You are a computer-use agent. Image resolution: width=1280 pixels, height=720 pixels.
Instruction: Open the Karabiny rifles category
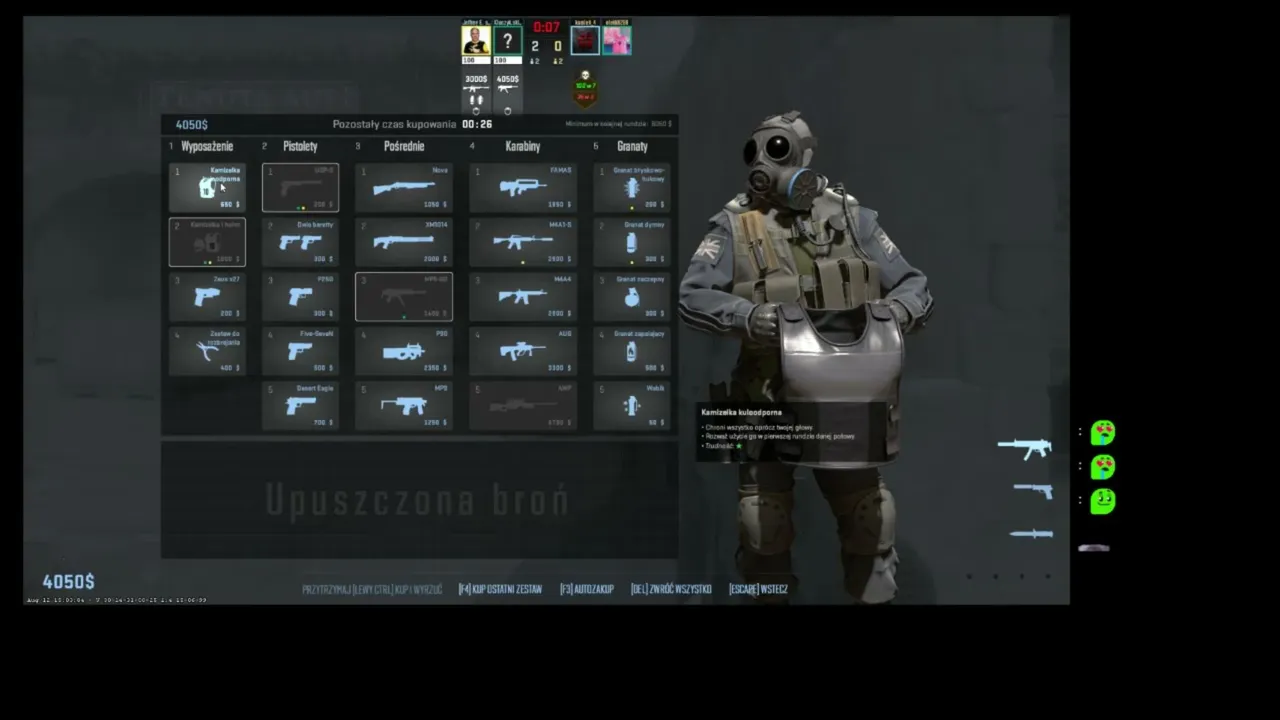(x=523, y=146)
